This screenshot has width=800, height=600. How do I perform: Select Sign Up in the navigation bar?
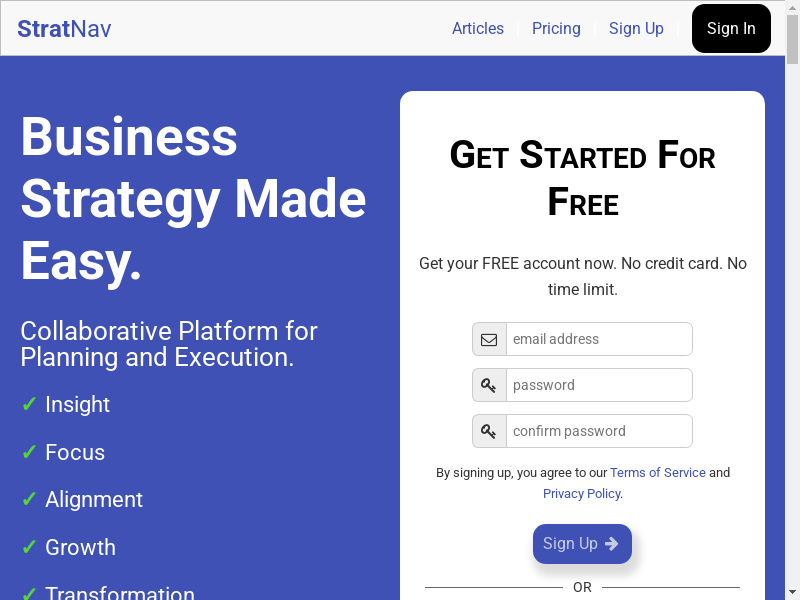coord(636,29)
